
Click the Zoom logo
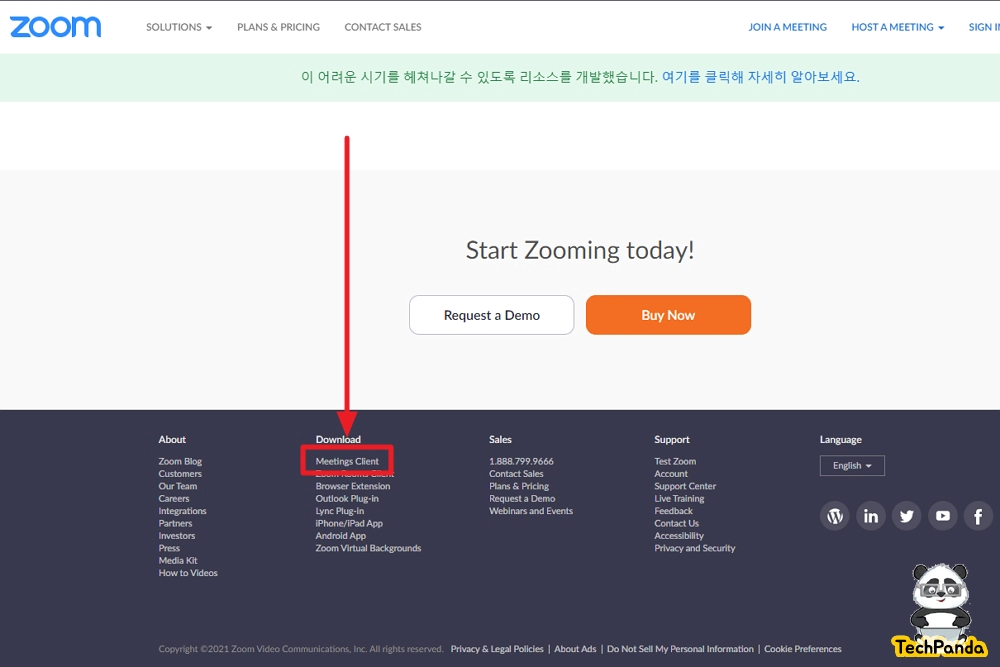55,27
